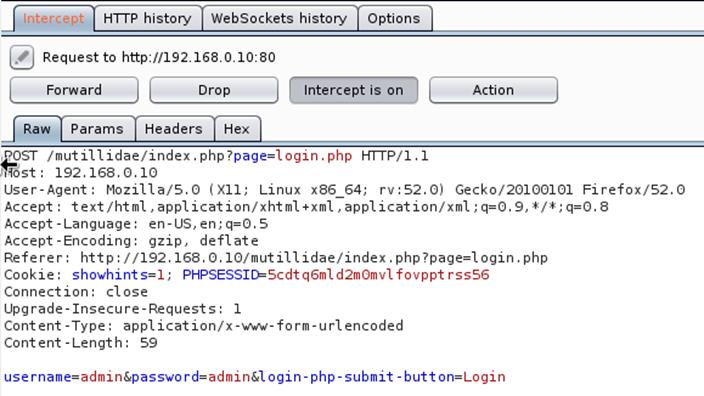Click the pencil edit icon beside request target
Screen dimensions: 704x396
(22, 57)
